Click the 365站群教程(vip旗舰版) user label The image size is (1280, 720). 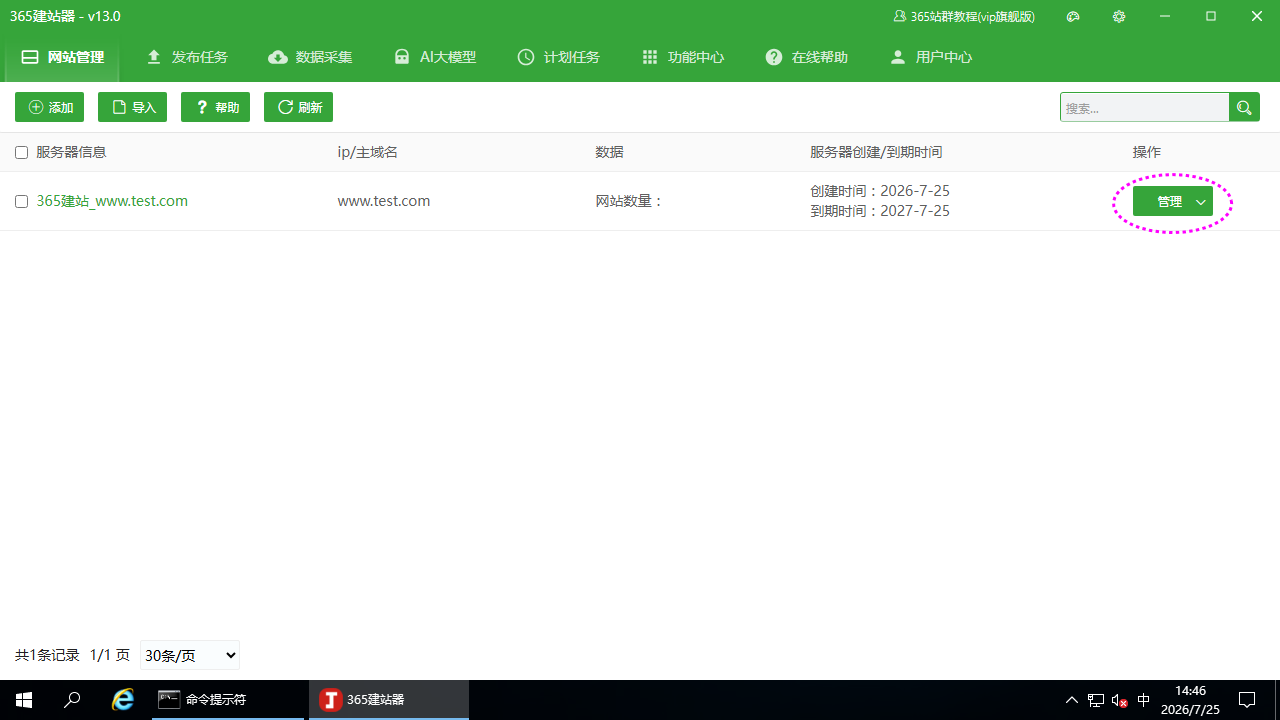tap(972, 17)
